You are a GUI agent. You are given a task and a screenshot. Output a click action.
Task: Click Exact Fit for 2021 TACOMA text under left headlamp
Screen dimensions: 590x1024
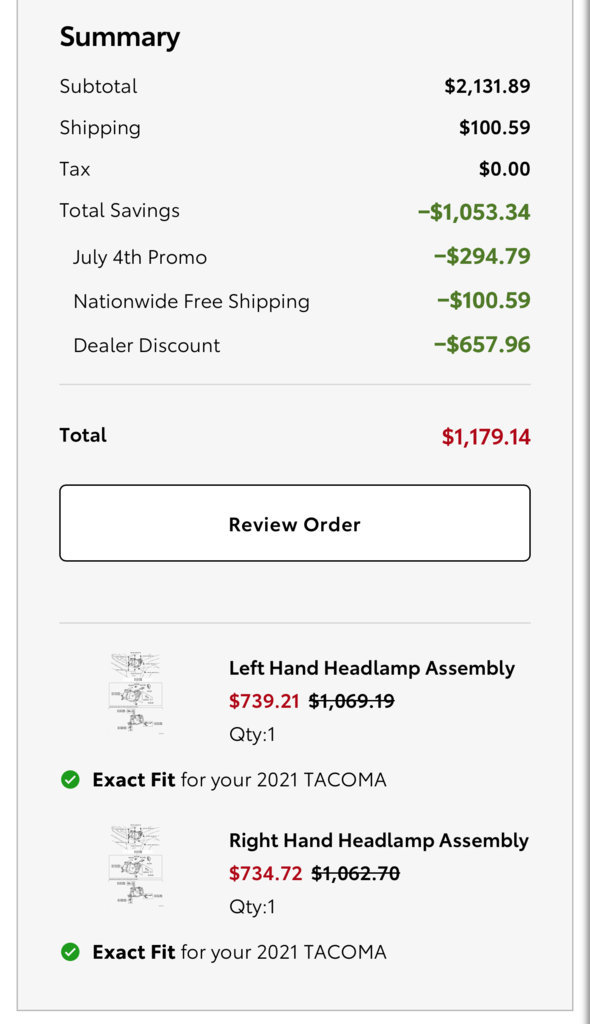click(239, 780)
